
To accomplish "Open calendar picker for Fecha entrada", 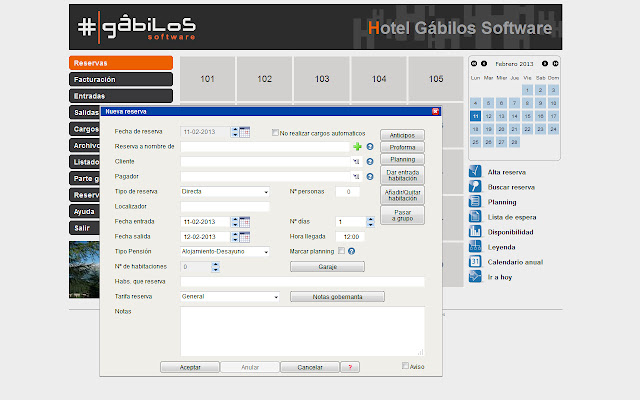I will pyautogui.click(x=244, y=222).
